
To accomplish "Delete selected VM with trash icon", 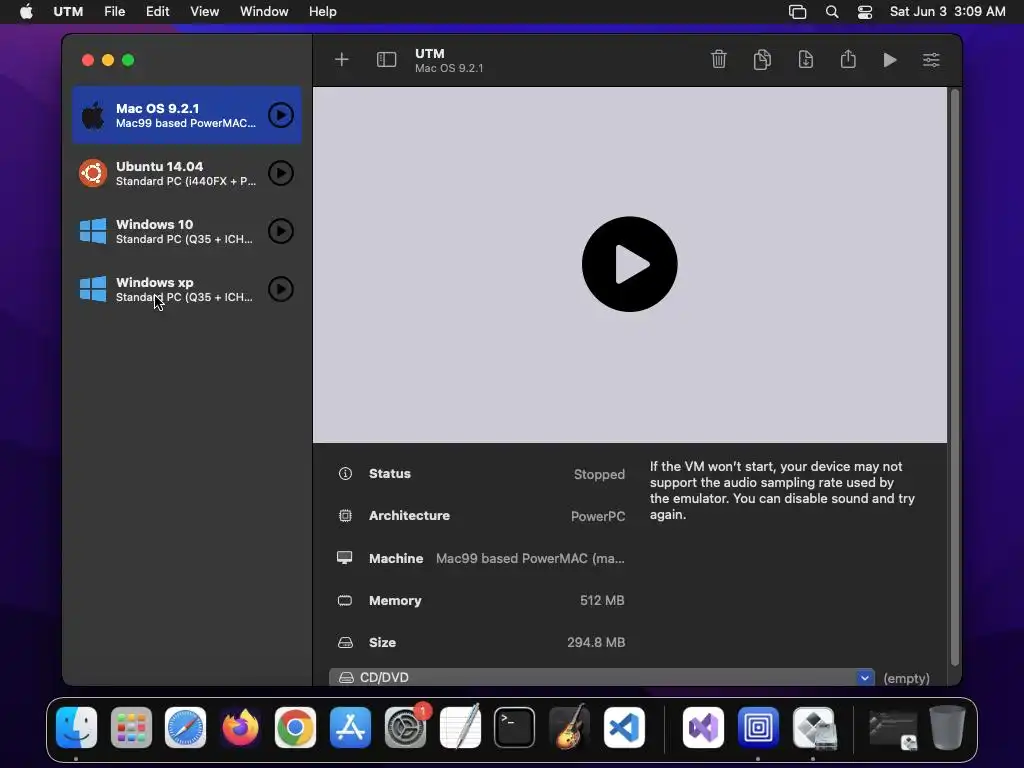I will (x=718, y=59).
